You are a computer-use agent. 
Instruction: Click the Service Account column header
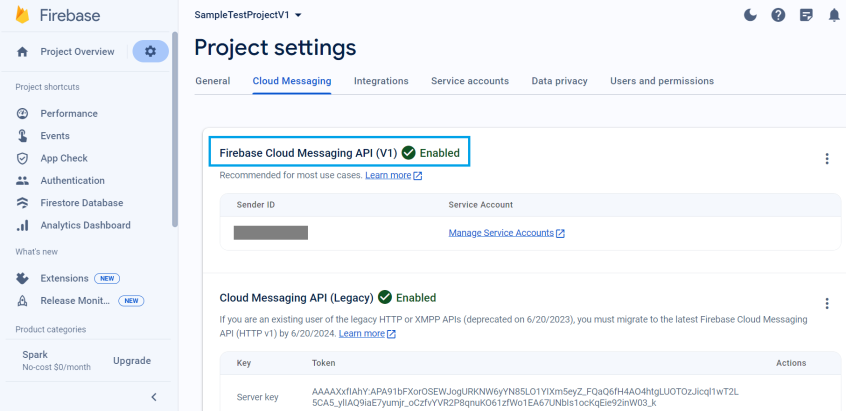click(481, 205)
